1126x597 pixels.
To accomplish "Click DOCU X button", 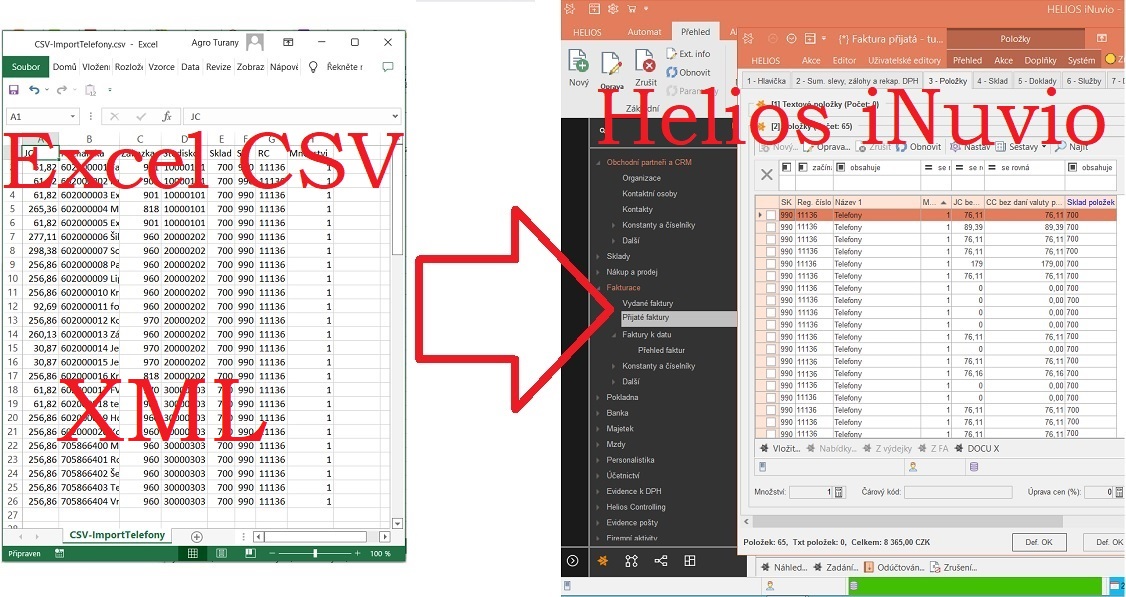I will coord(977,448).
